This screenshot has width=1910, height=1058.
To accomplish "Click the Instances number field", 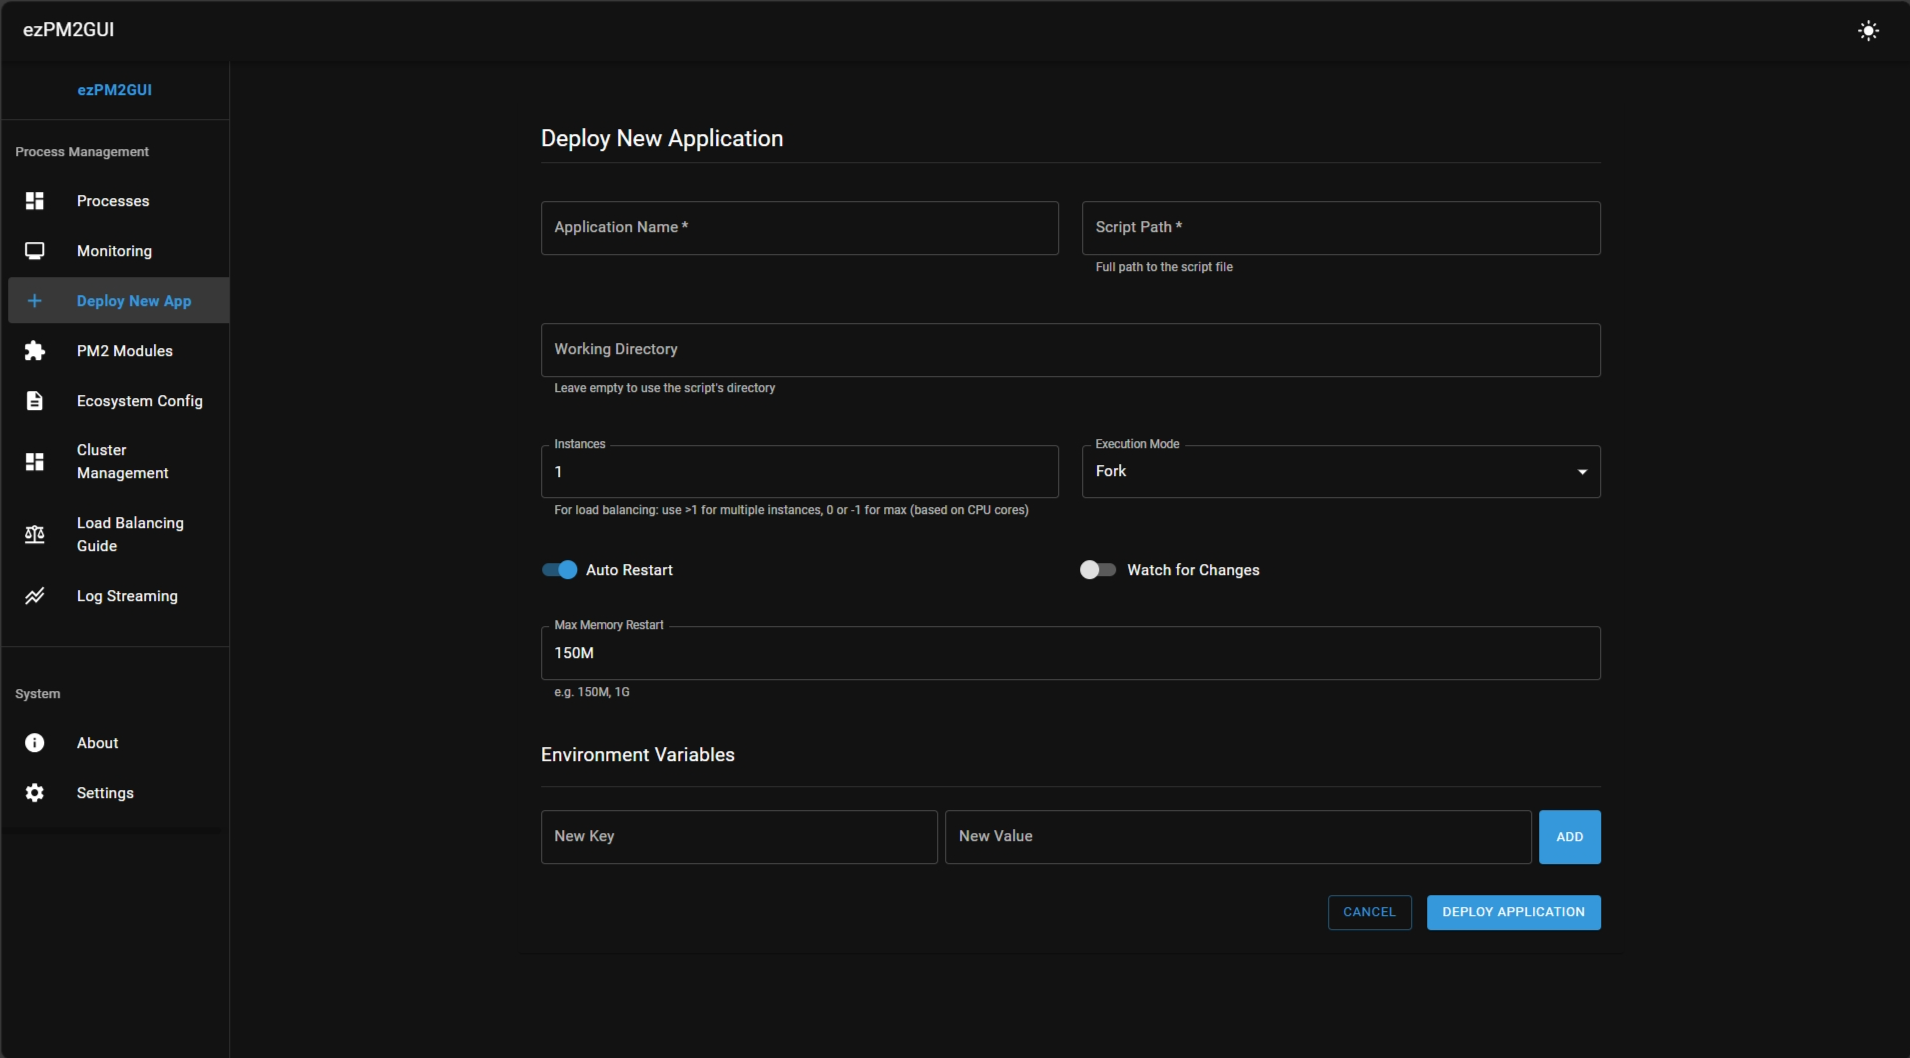I will point(799,472).
